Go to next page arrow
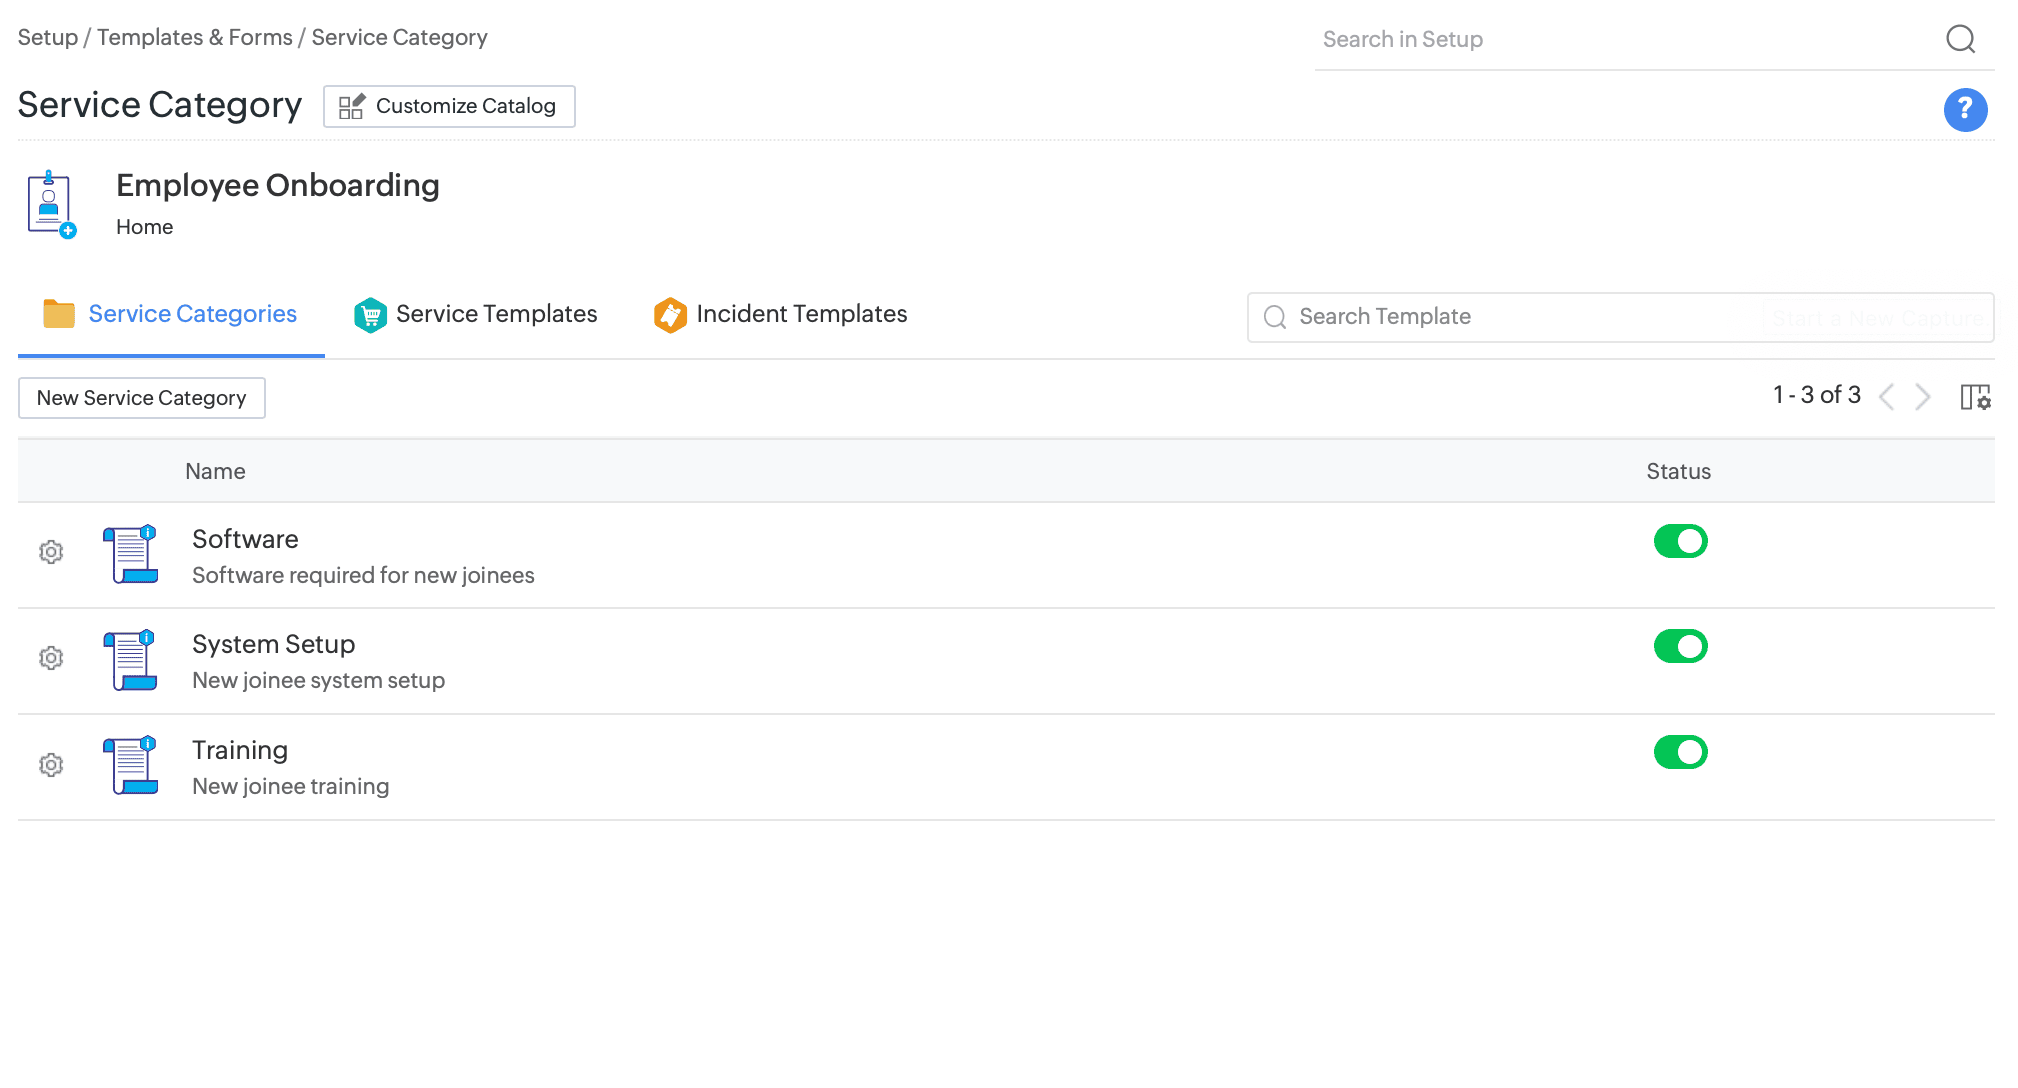This screenshot has height=1088, width=2018. (1923, 397)
